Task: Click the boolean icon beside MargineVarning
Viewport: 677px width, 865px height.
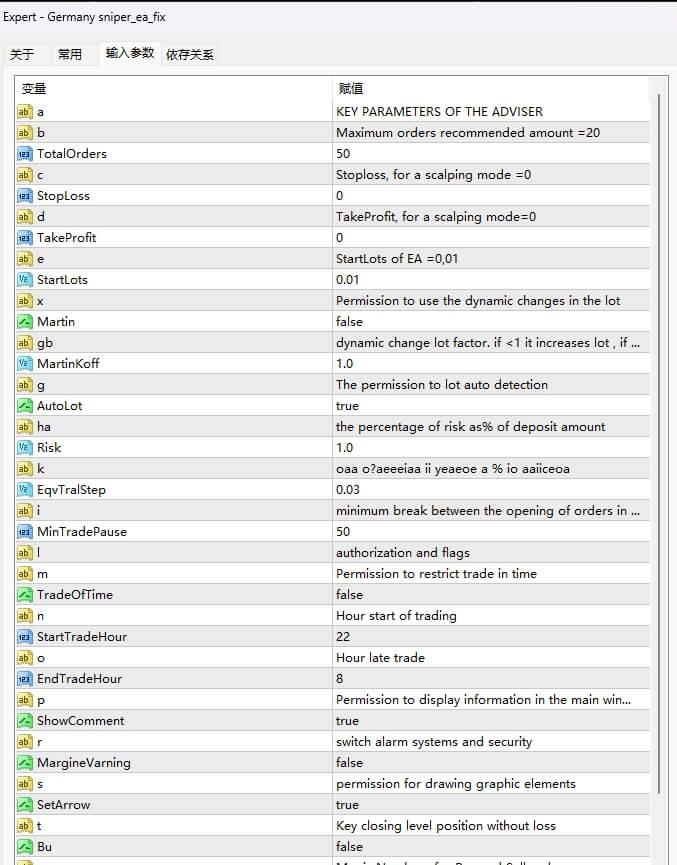Action: click(x=25, y=763)
